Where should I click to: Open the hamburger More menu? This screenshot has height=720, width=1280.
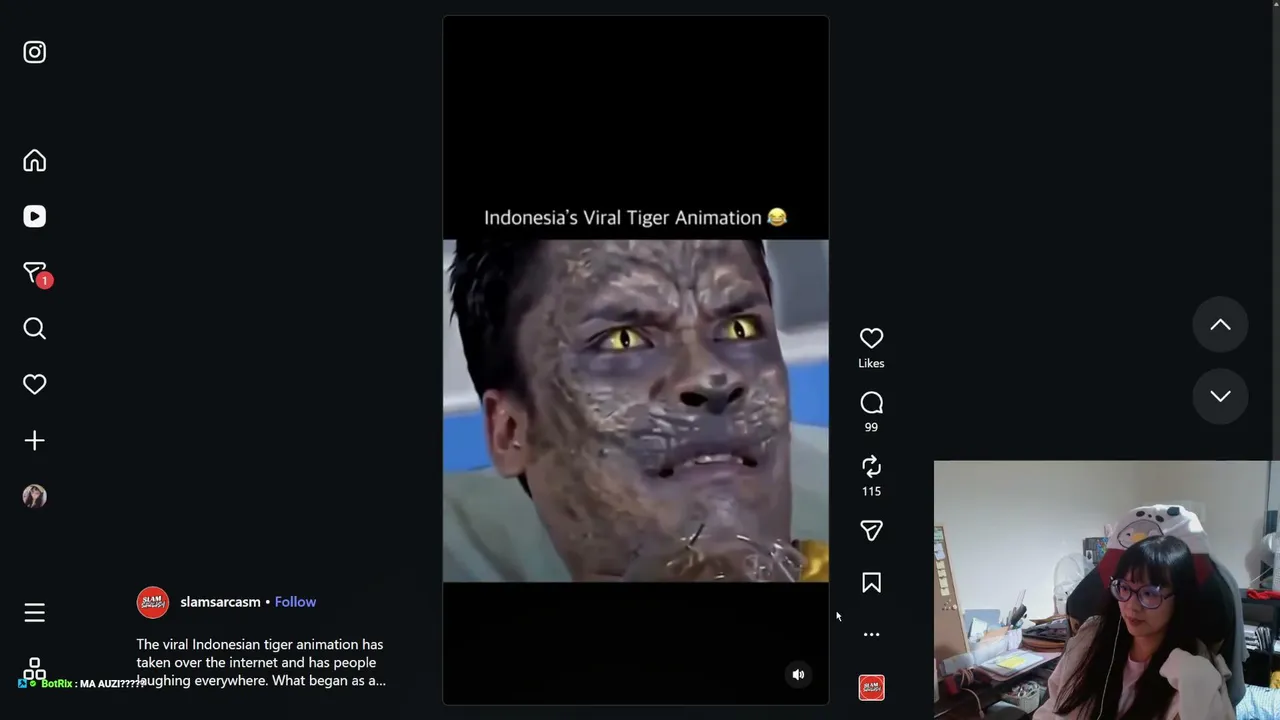[x=35, y=613]
